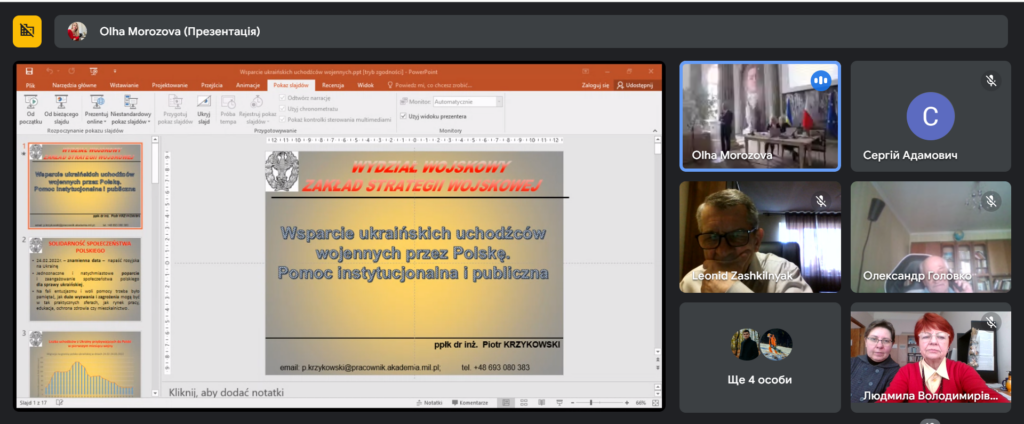
Task: Click the Save icon in title bar
Action: click(x=30, y=71)
